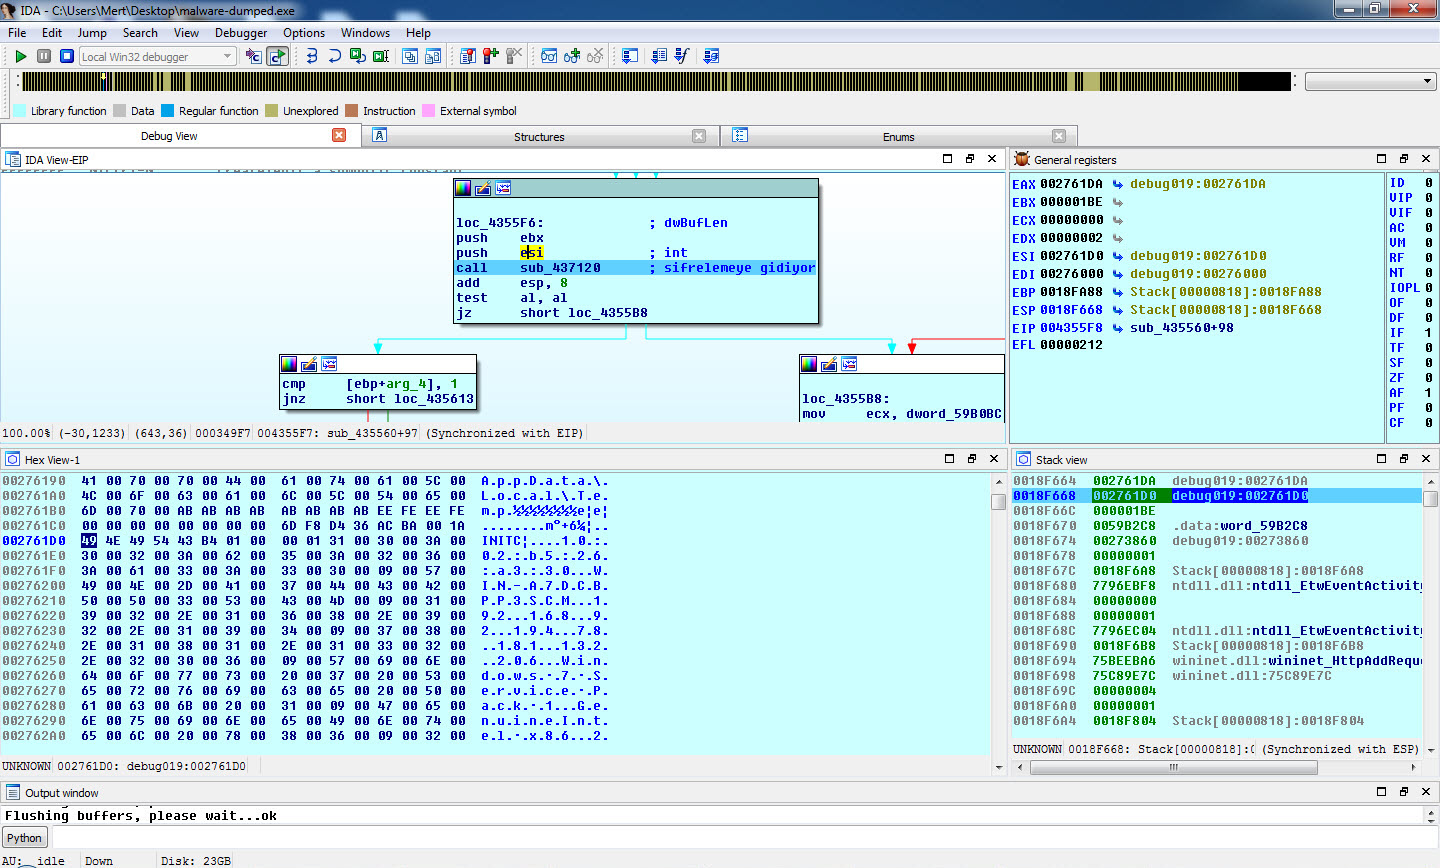Click group nodes icon on loc_4355F6 block
The image size is (1440, 868).
pos(503,188)
